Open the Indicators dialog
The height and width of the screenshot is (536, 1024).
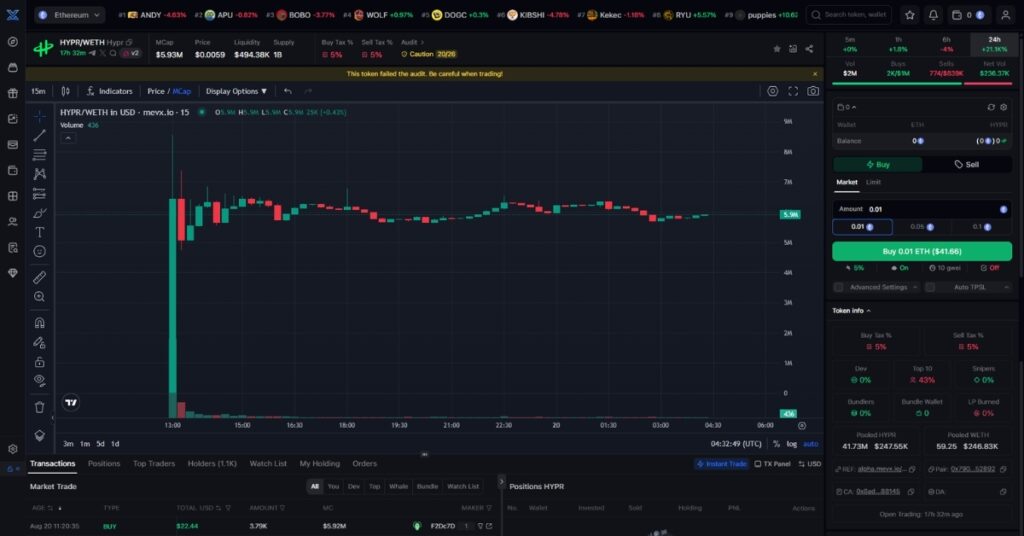110,91
